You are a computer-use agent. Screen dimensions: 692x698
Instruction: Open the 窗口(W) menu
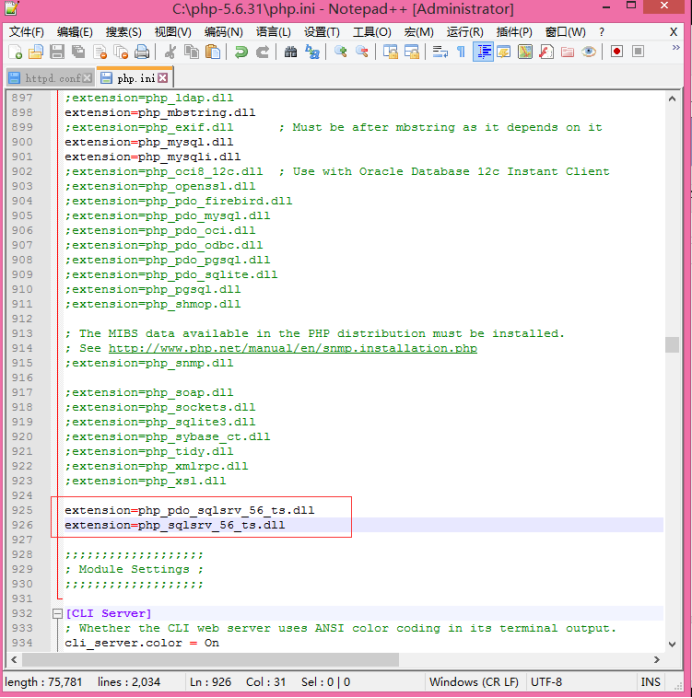[x=565, y=32]
